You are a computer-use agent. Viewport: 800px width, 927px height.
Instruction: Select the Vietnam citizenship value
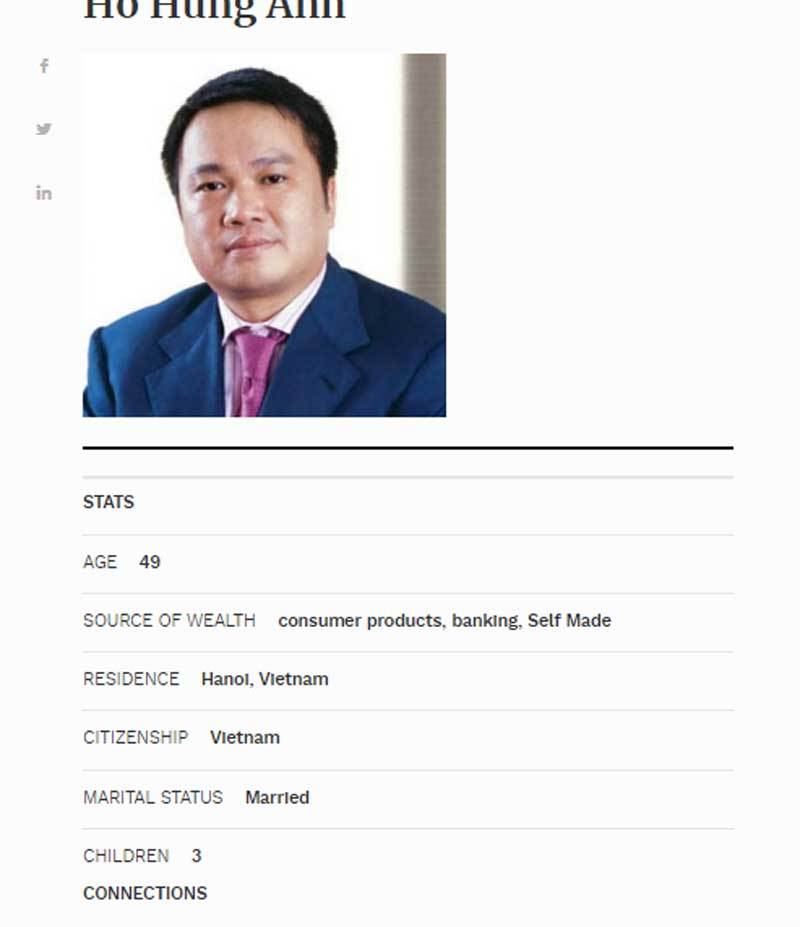(245, 737)
